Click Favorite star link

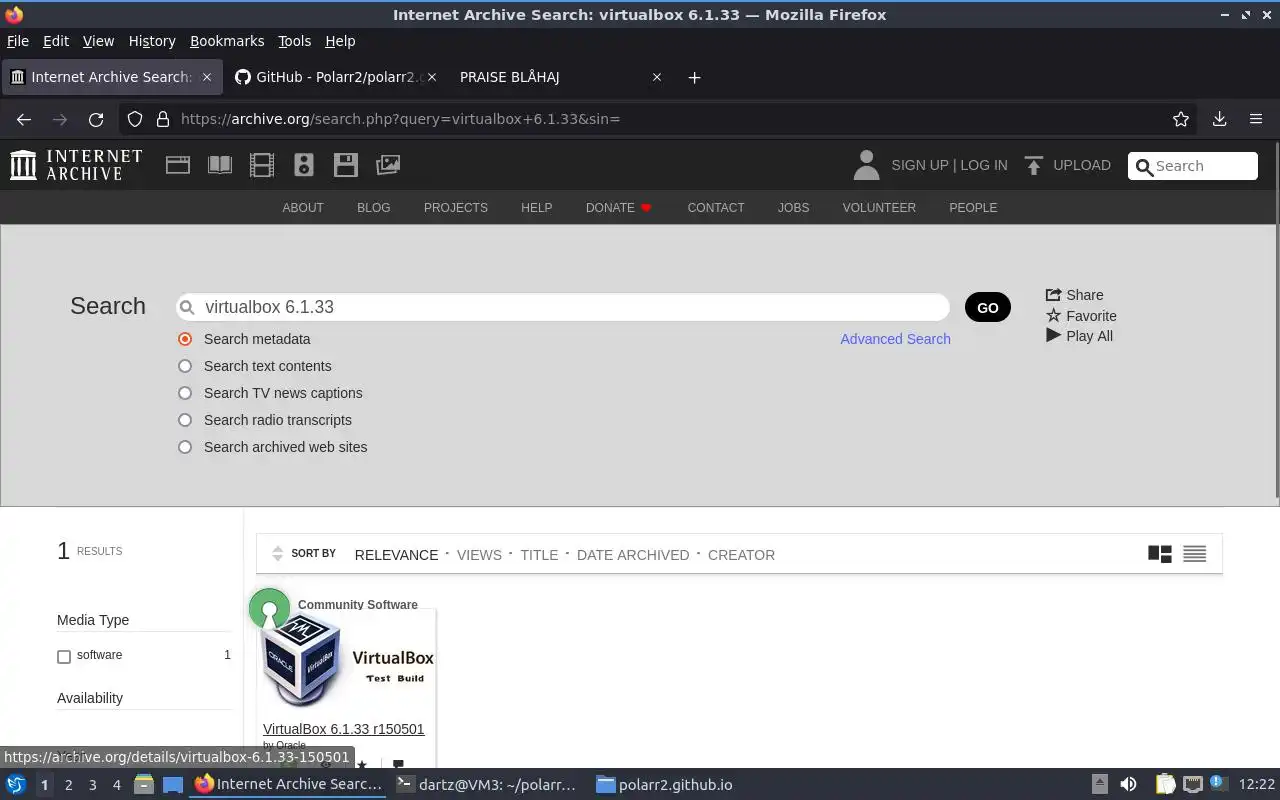click(x=1081, y=316)
